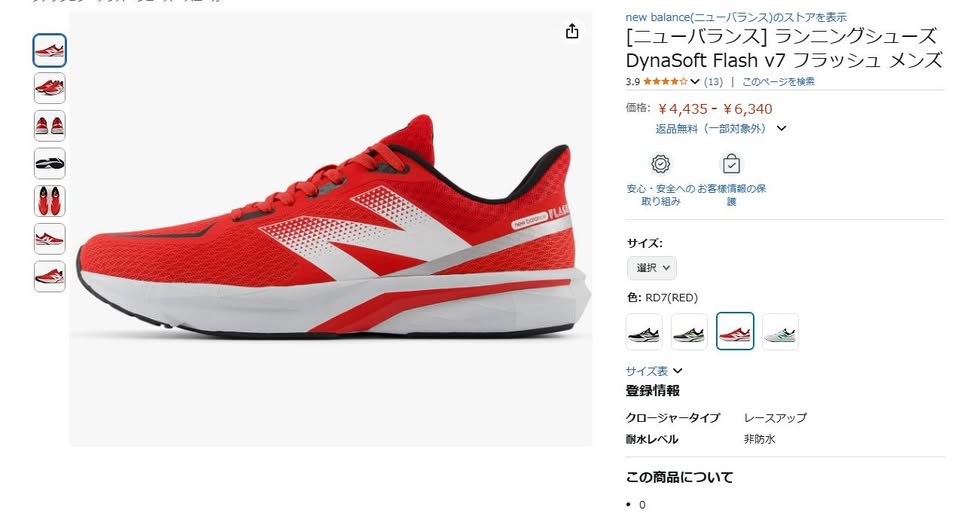View the black outsole thumbnail
This screenshot has height=513, width=960.
(x=50, y=163)
